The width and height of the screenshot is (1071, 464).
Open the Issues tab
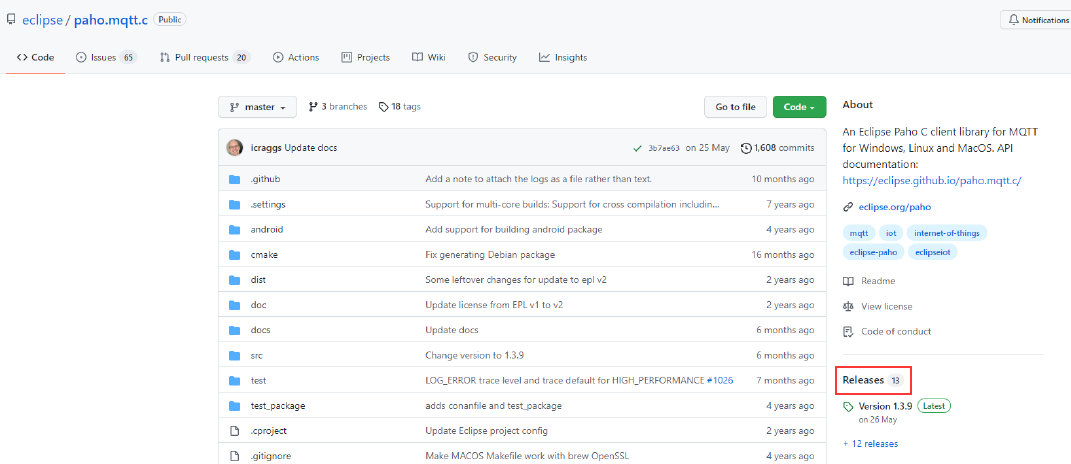[106, 57]
